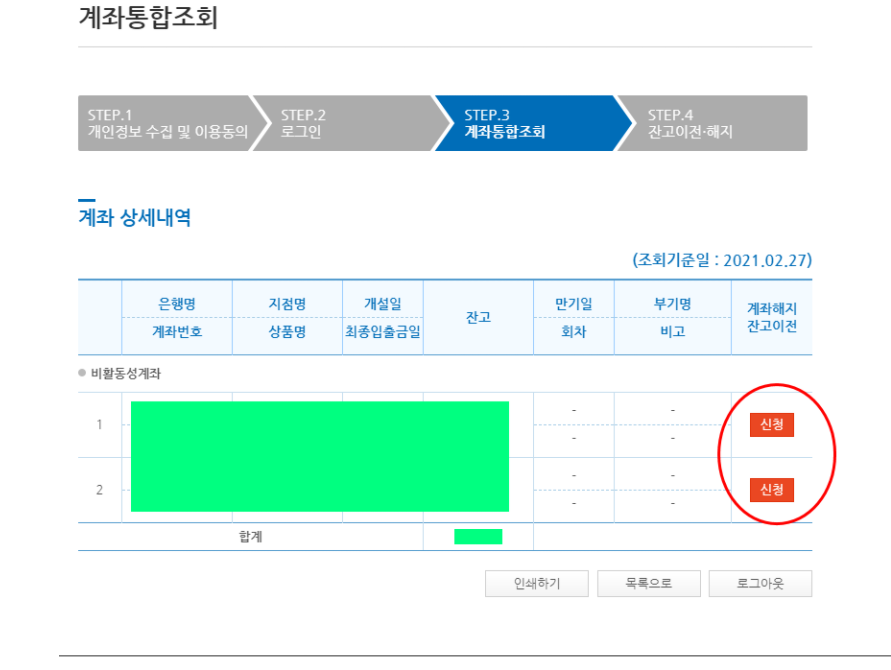Click the 계좌 상세내역 section heading

point(135,217)
